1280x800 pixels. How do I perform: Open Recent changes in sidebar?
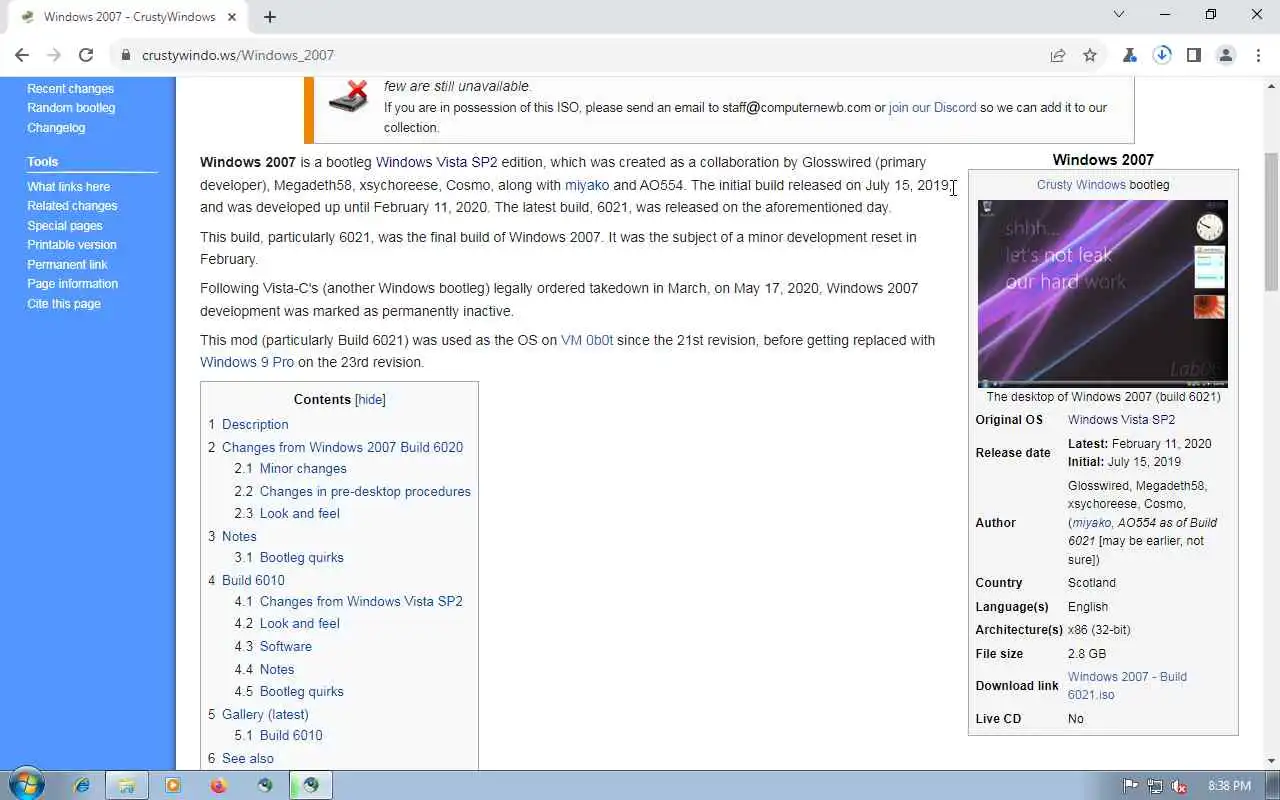[x=70, y=89]
